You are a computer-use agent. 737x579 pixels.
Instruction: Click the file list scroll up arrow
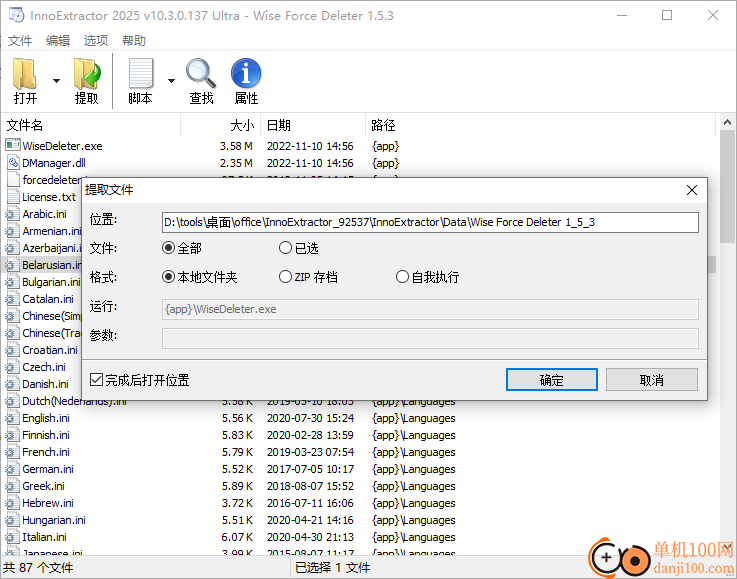click(x=727, y=122)
